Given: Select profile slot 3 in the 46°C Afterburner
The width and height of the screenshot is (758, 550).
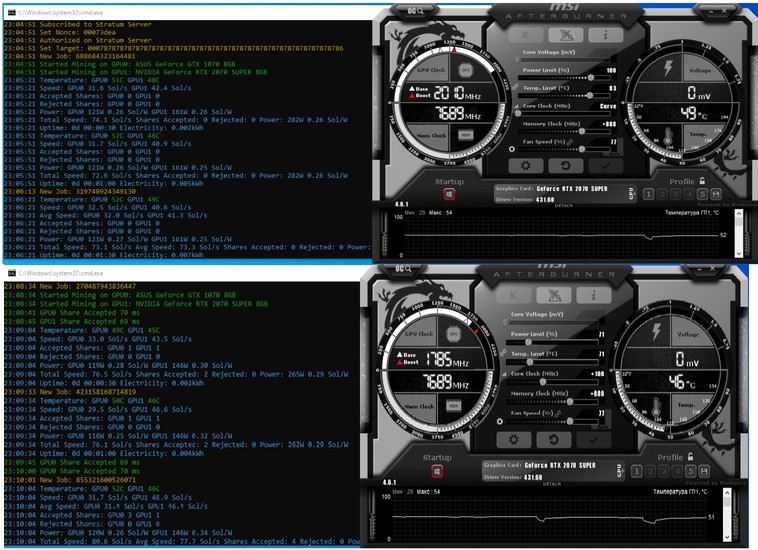Looking at the screenshot, I should tap(664, 471).
